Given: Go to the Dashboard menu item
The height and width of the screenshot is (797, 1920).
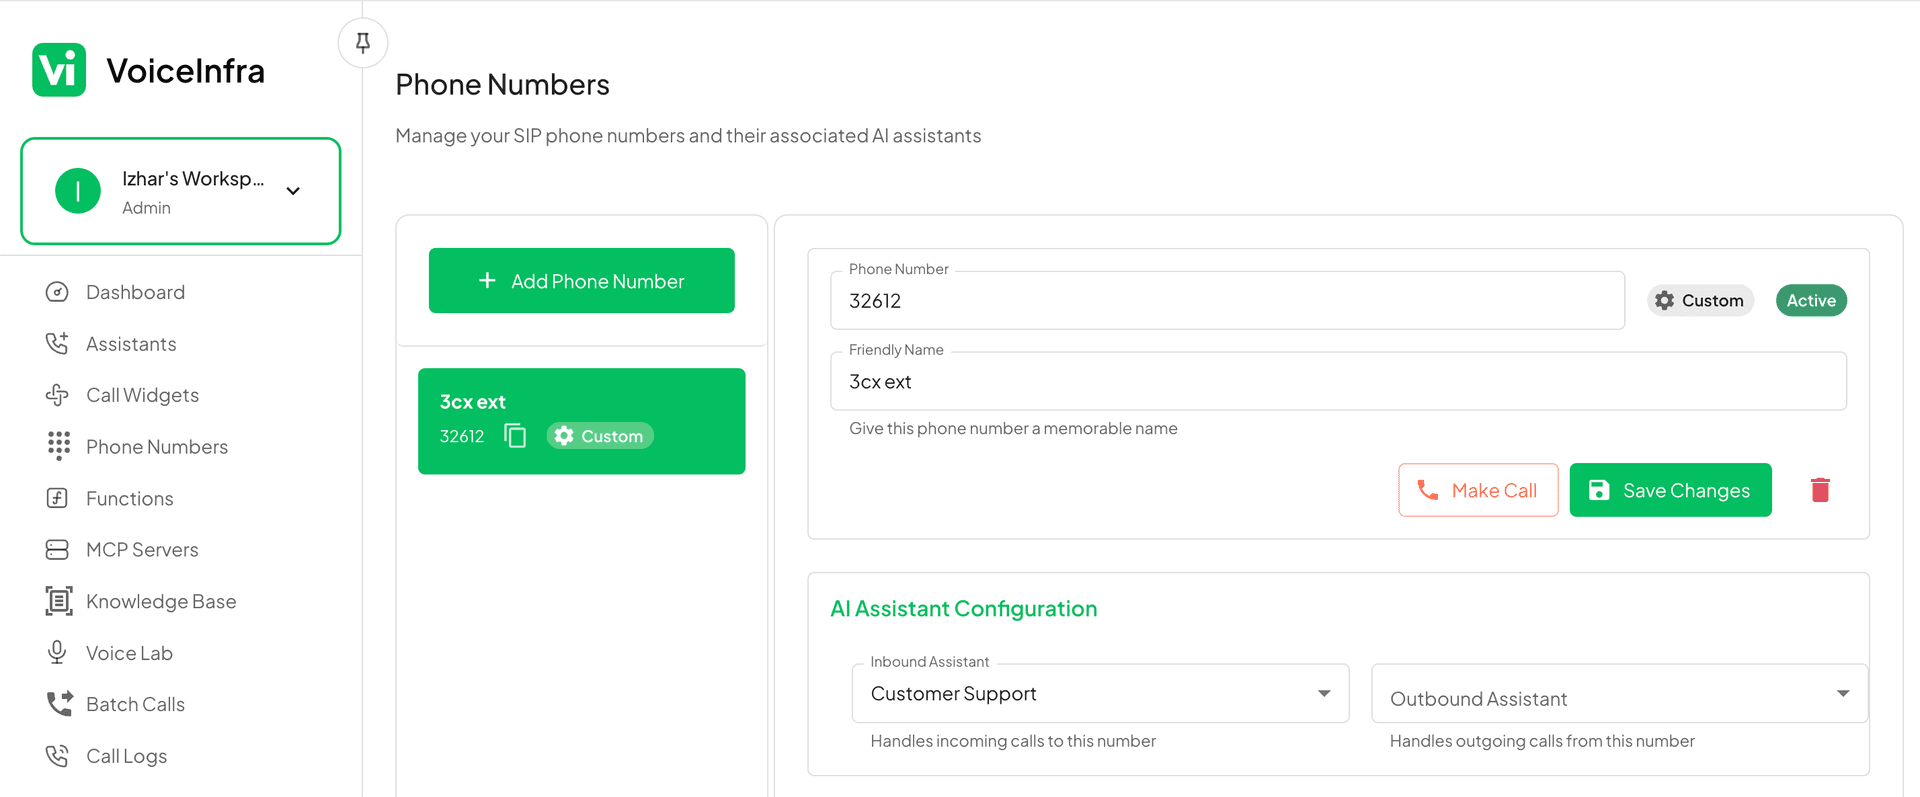Looking at the screenshot, I should (135, 291).
